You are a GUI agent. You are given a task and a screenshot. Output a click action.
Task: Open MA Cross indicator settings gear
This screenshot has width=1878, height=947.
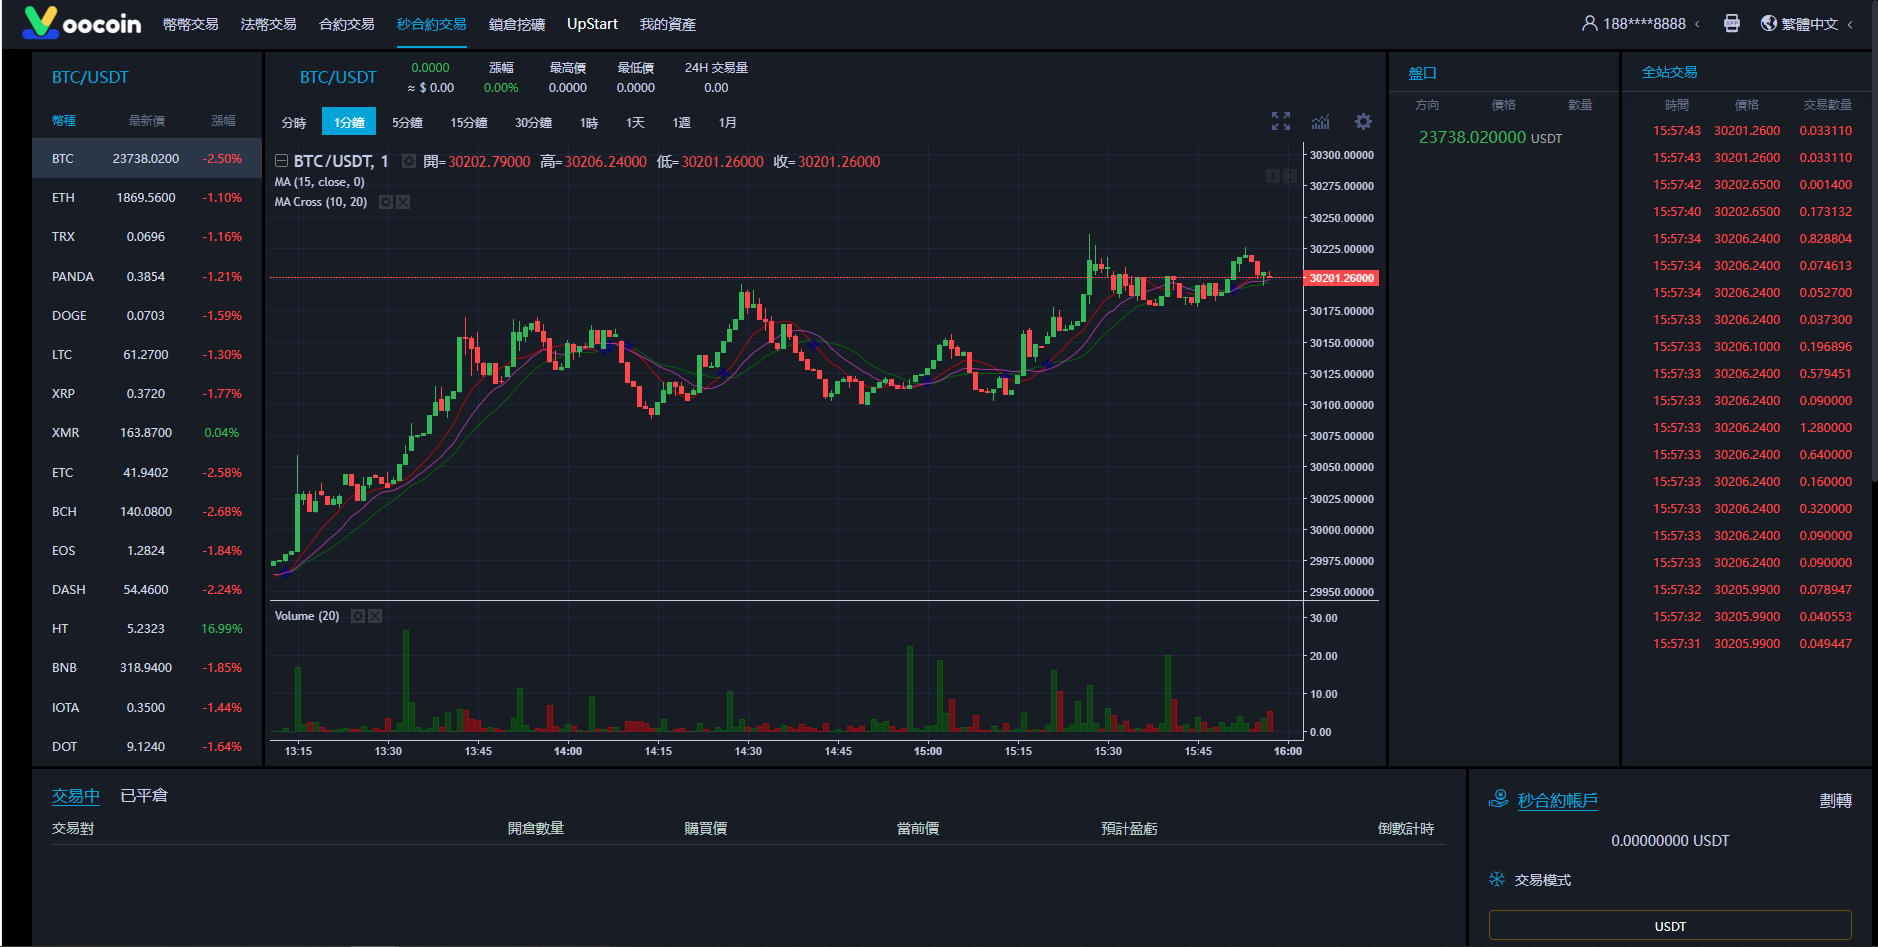click(x=386, y=202)
